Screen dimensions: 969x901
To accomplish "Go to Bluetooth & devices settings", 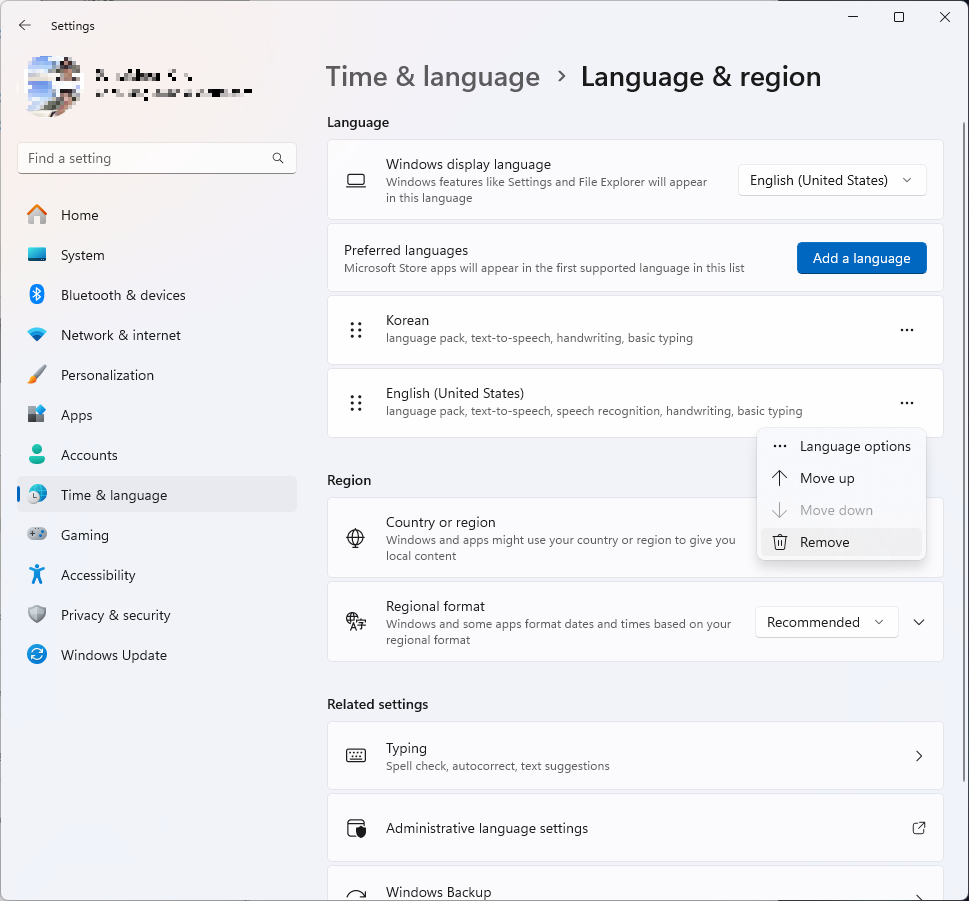I will (x=157, y=295).
